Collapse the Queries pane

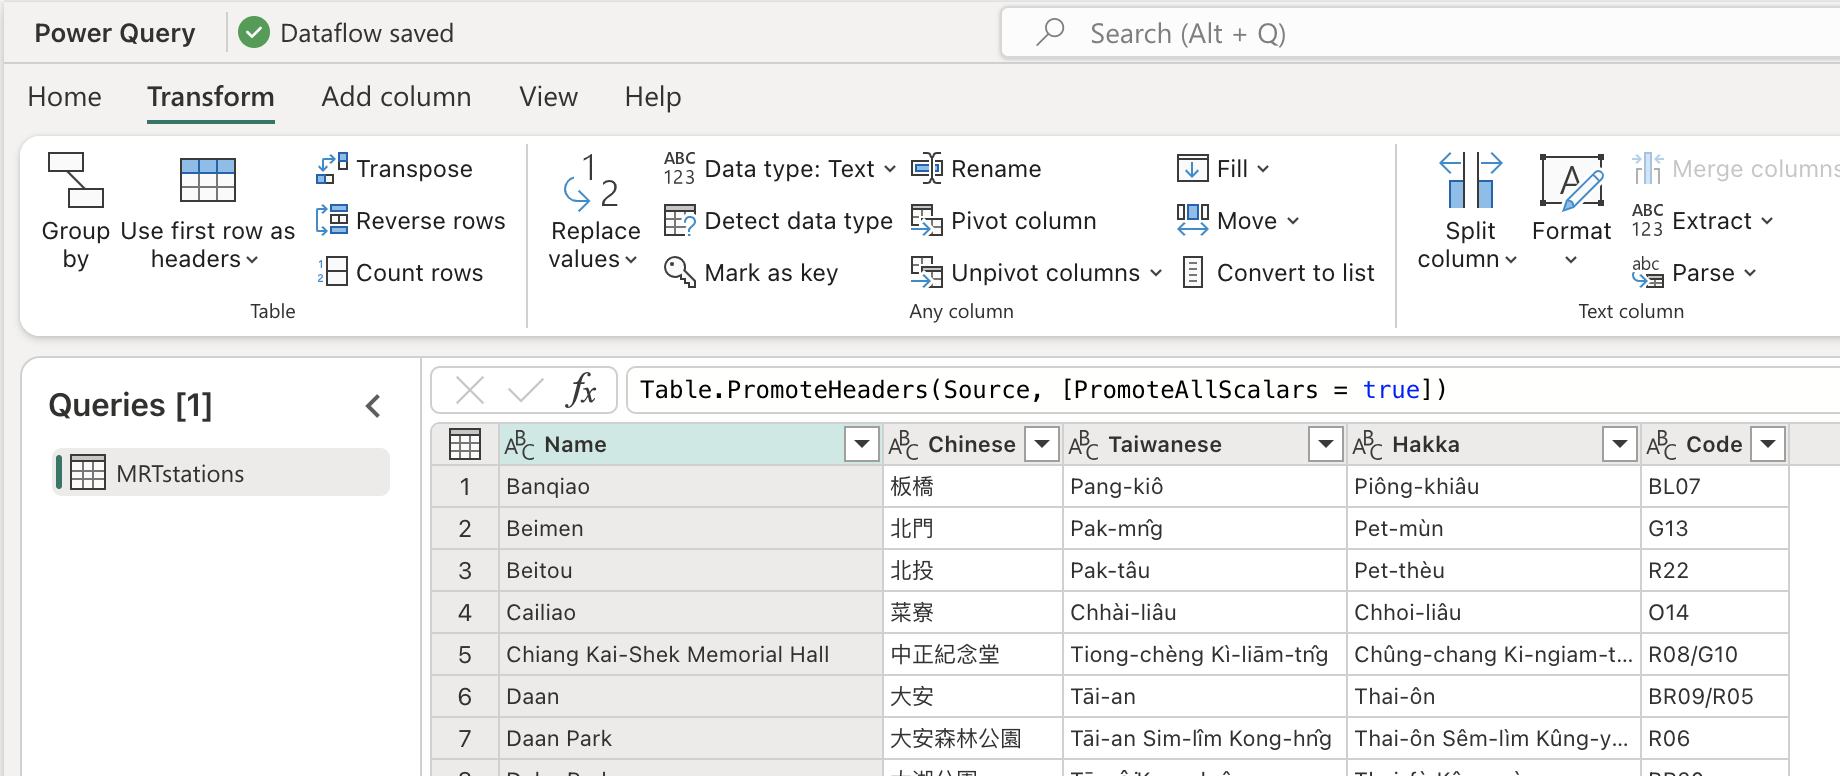click(373, 405)
